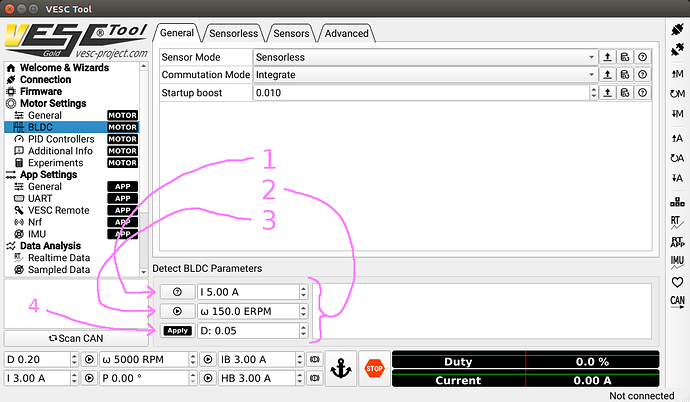Click the connect plug icon in the right toolbar
Viewport: 690px width, 402px height.
click(x=677, y=29)
